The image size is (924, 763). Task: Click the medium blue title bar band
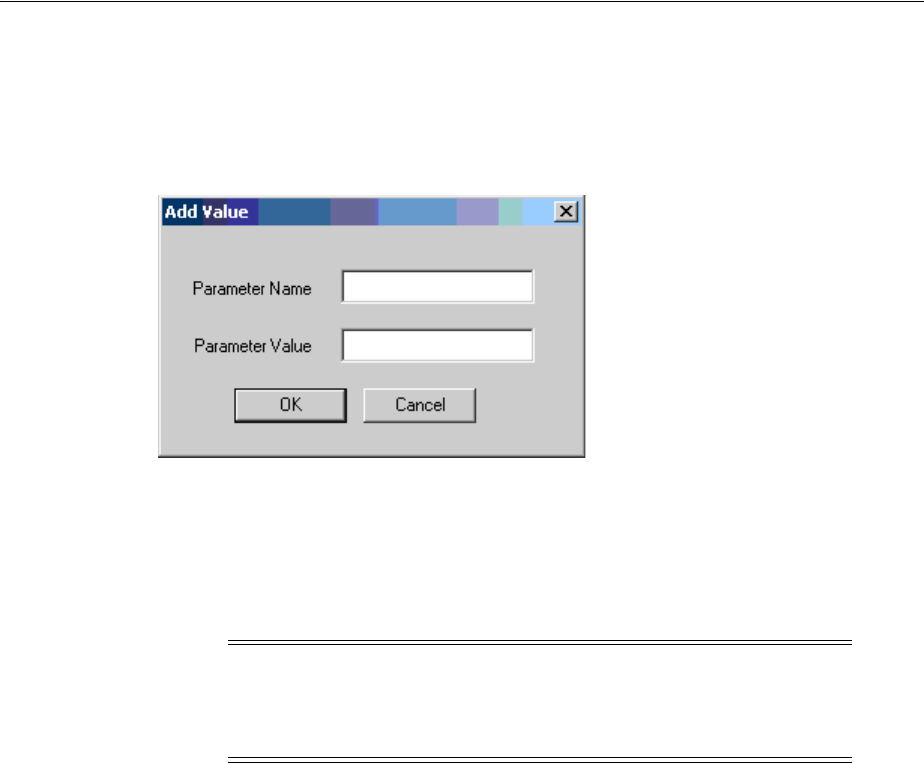pyautogui.click(x=417, y=212)
